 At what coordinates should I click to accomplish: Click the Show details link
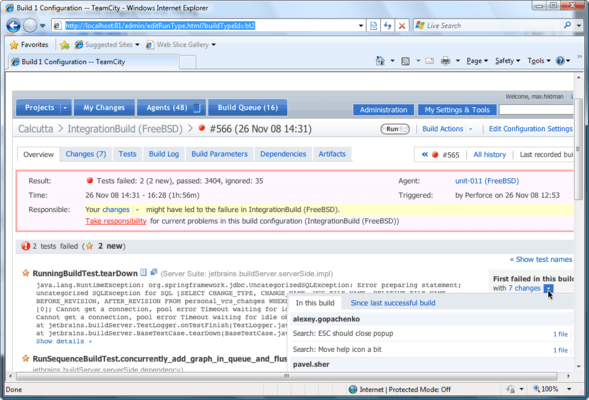(x=64, y=341)
